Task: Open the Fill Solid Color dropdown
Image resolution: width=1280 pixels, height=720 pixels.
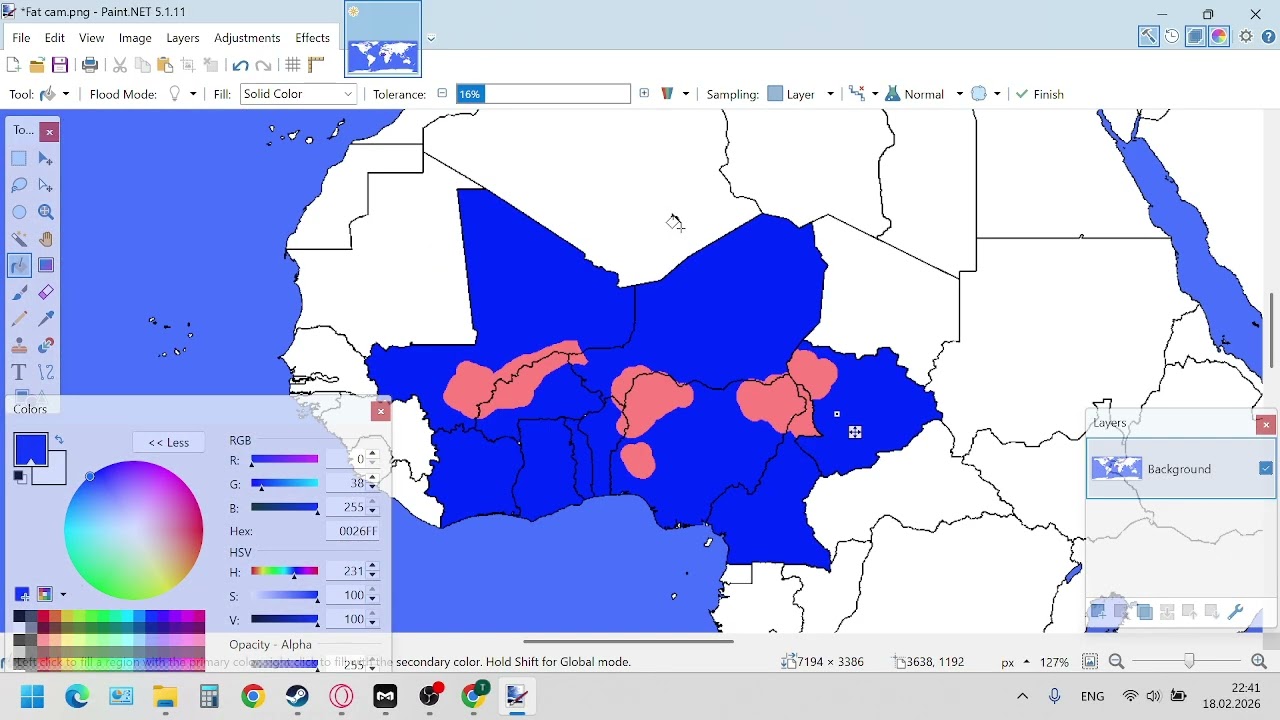Action: click(x=298, y=94)
